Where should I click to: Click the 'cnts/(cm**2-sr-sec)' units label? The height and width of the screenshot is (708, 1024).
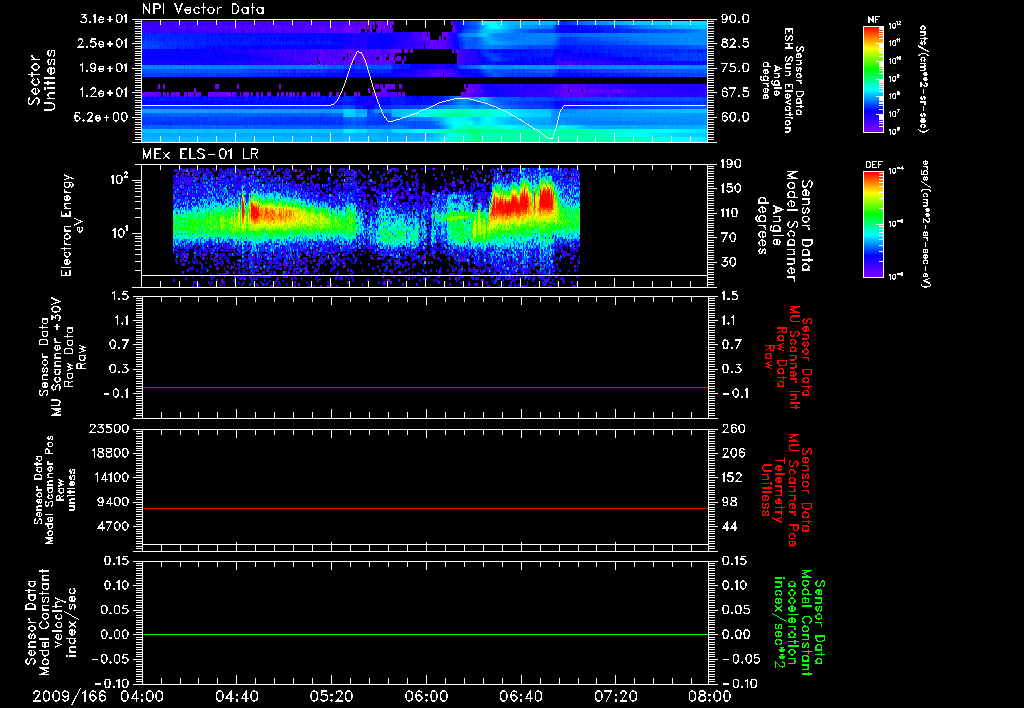(x=923, y=78)
